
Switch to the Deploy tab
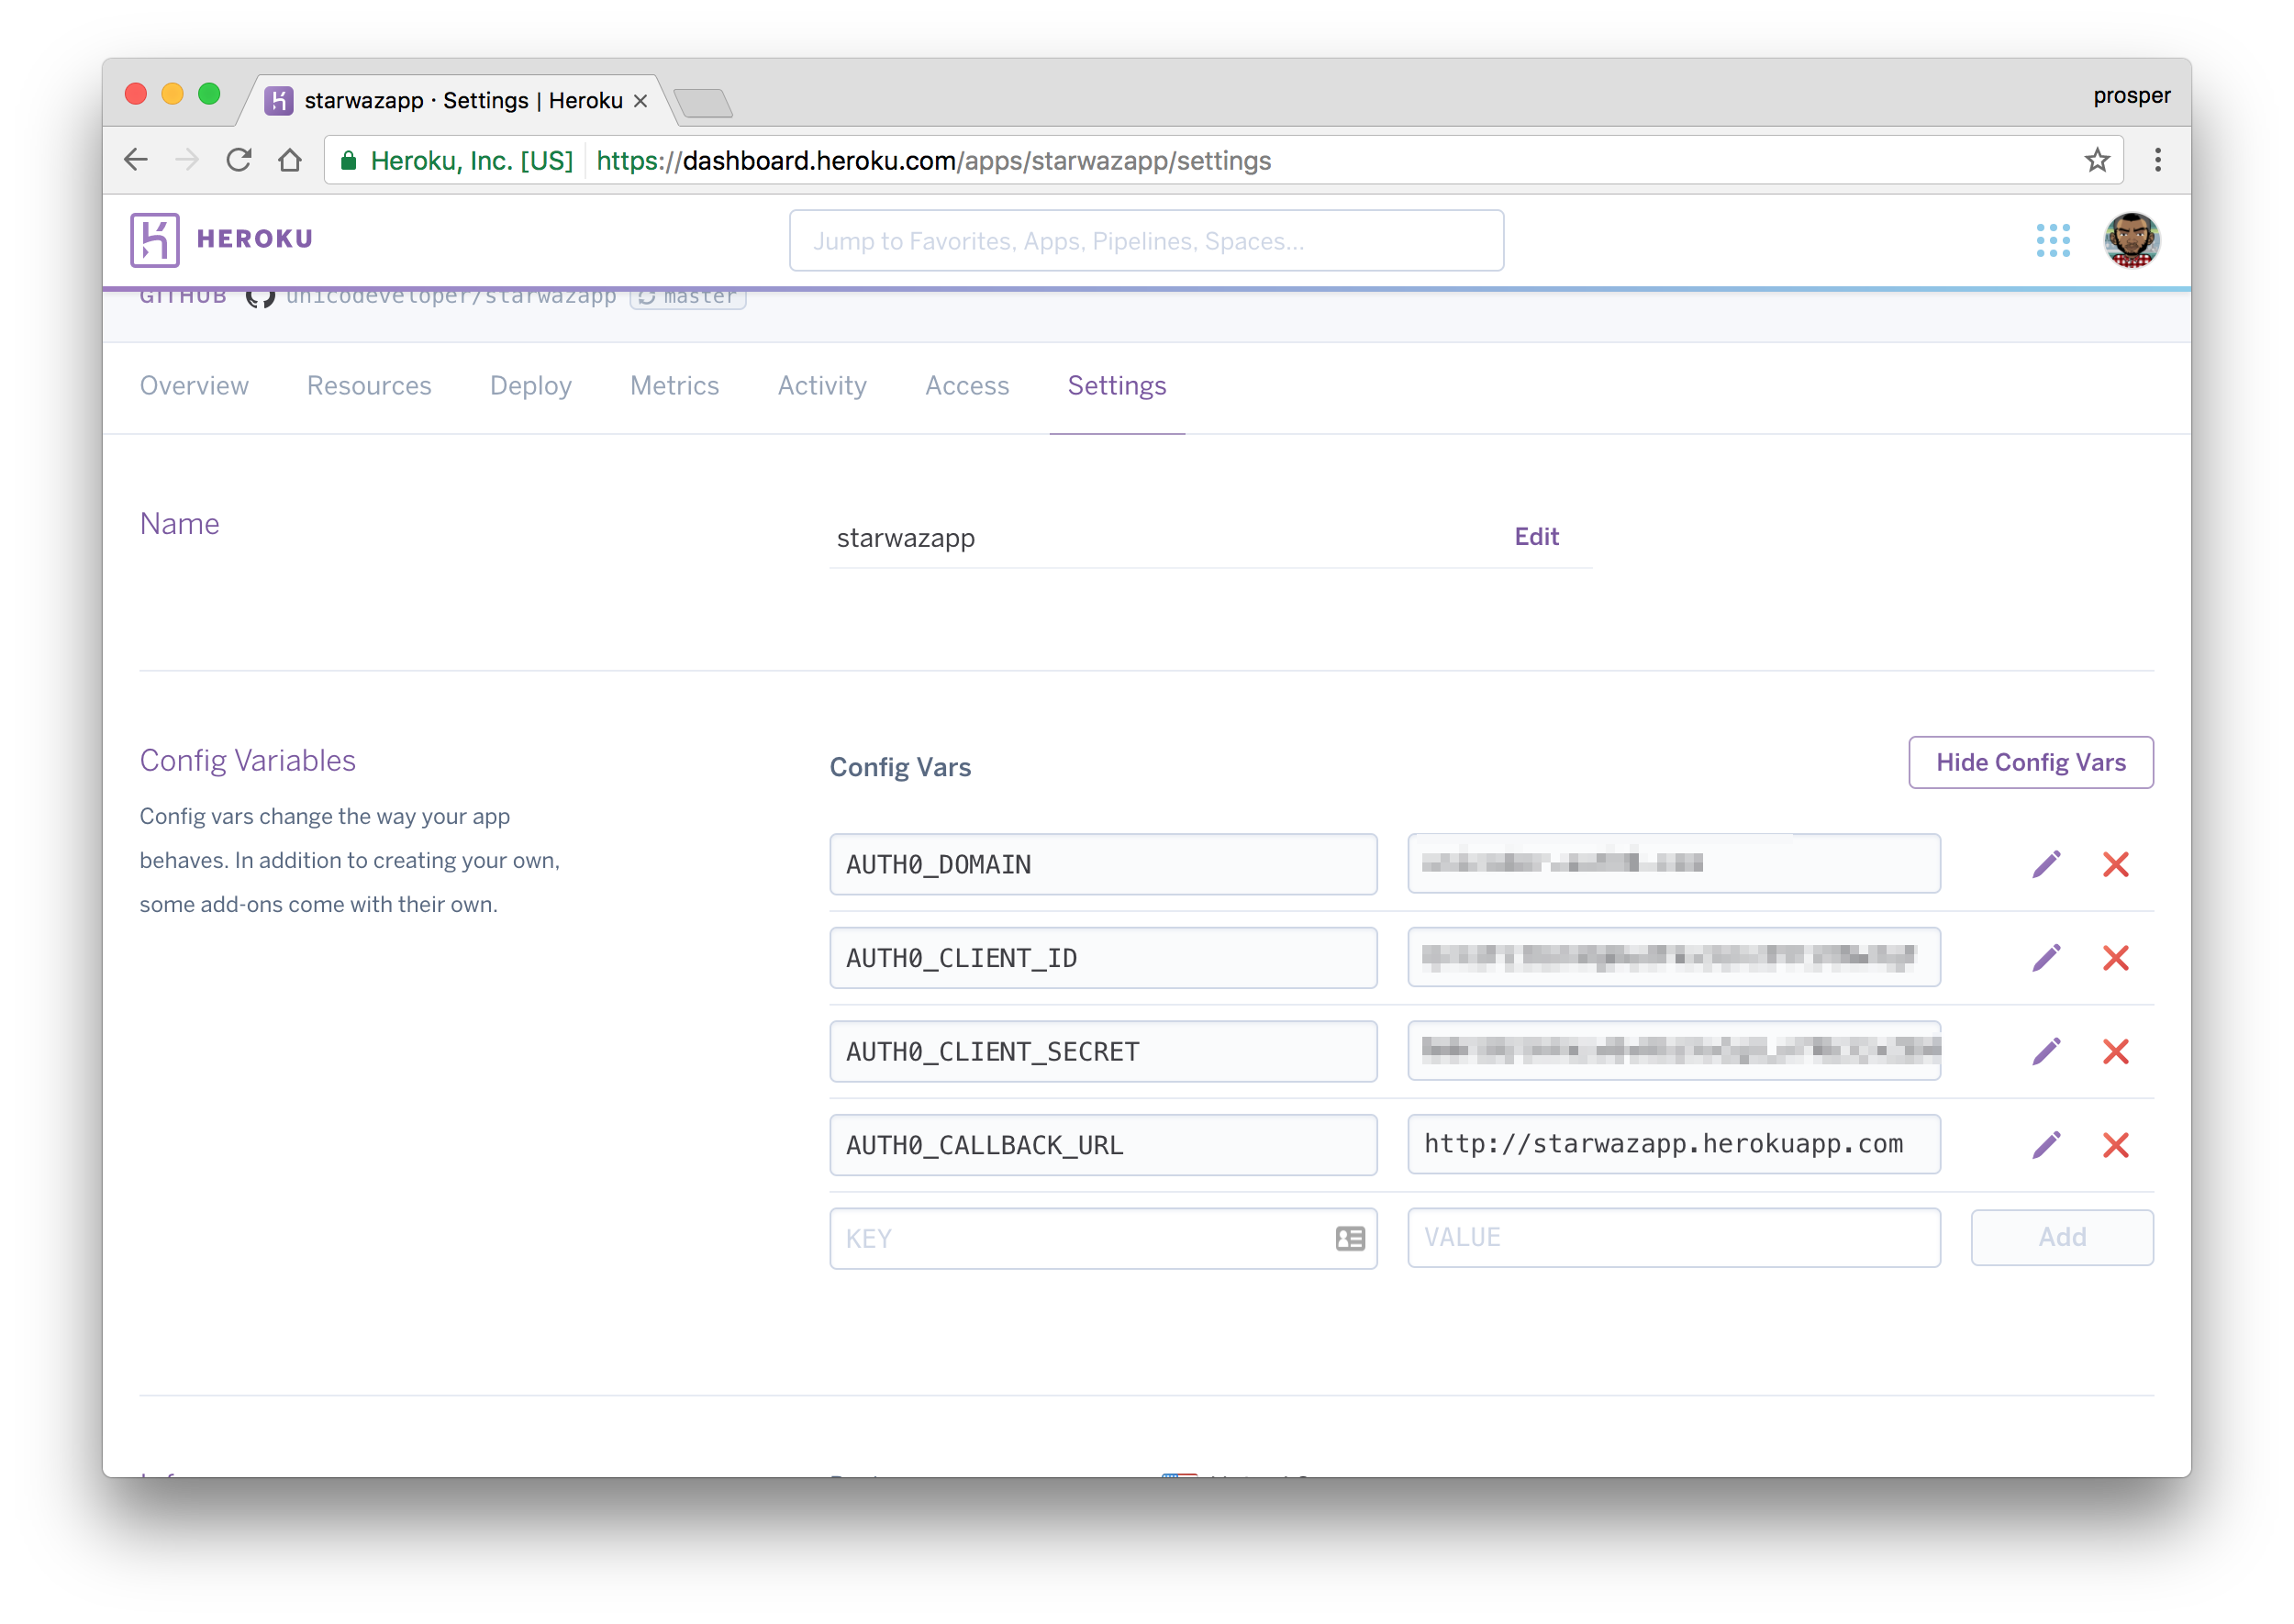click(x=530, y=386)
